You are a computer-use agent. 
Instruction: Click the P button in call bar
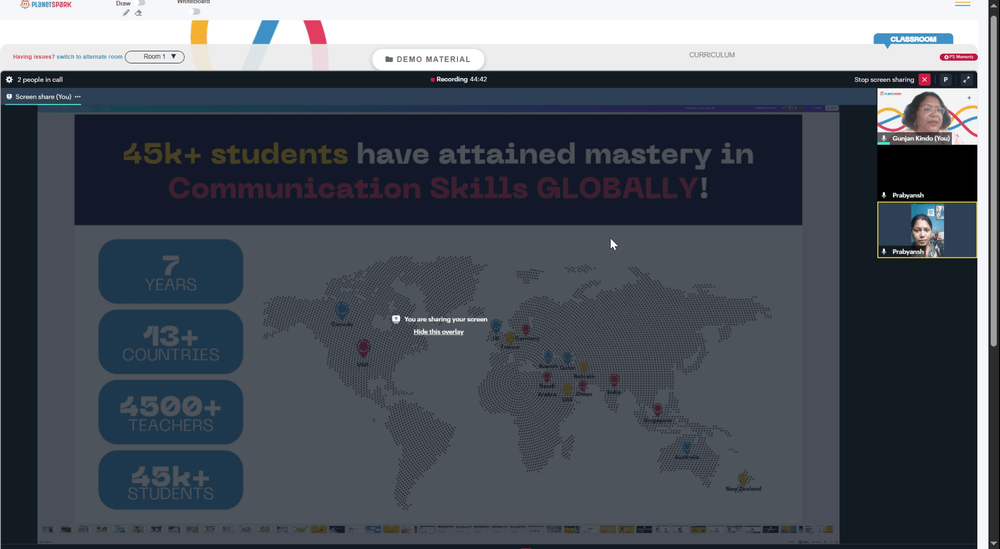pos(946,80)
